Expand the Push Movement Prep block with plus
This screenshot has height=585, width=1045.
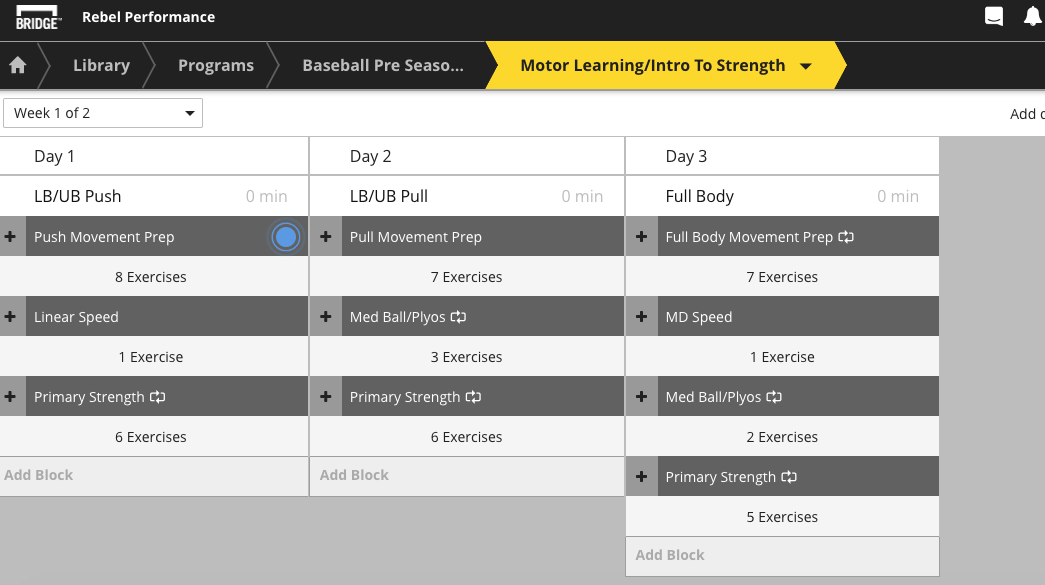[x=11, y=237]
